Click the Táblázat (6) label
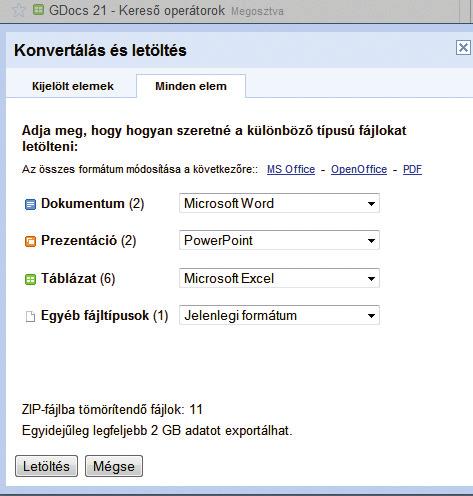This screenshot has height=496, width=473. (78, 278)
